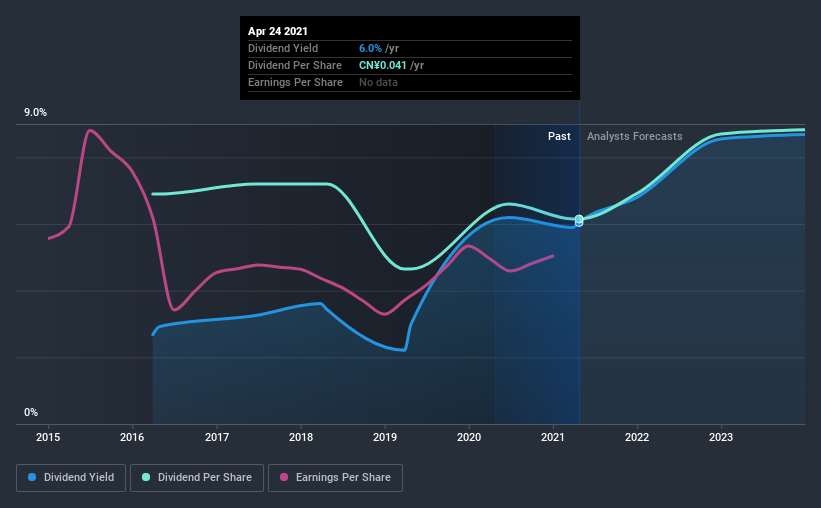Click the Analysts Forecasts label
This screenshot has height=508, width=821.
635,136
